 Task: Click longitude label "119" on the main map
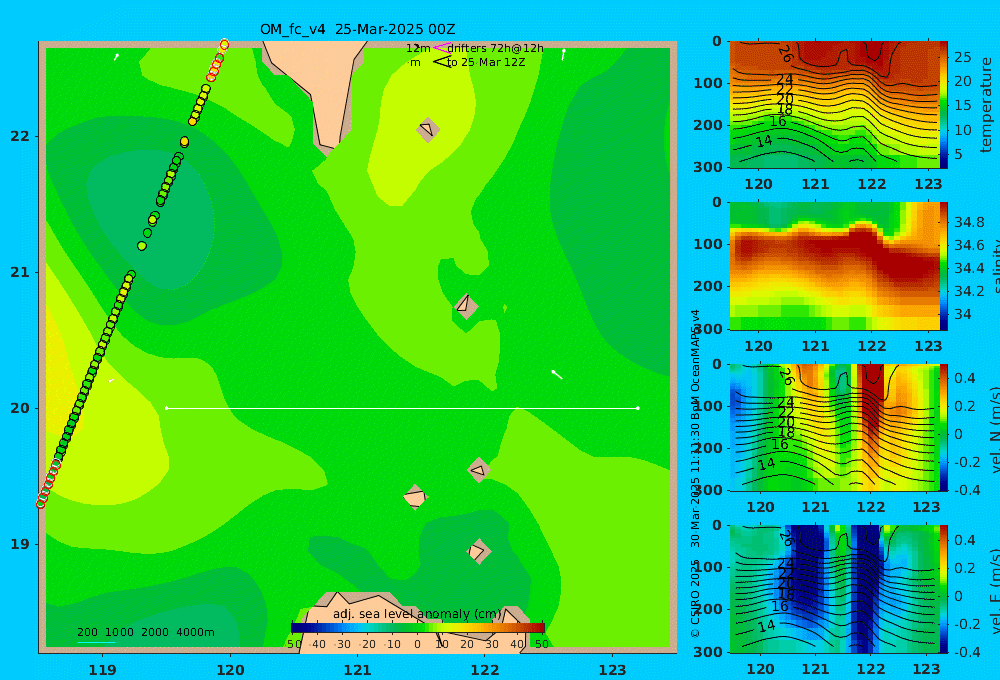[103, 670]
